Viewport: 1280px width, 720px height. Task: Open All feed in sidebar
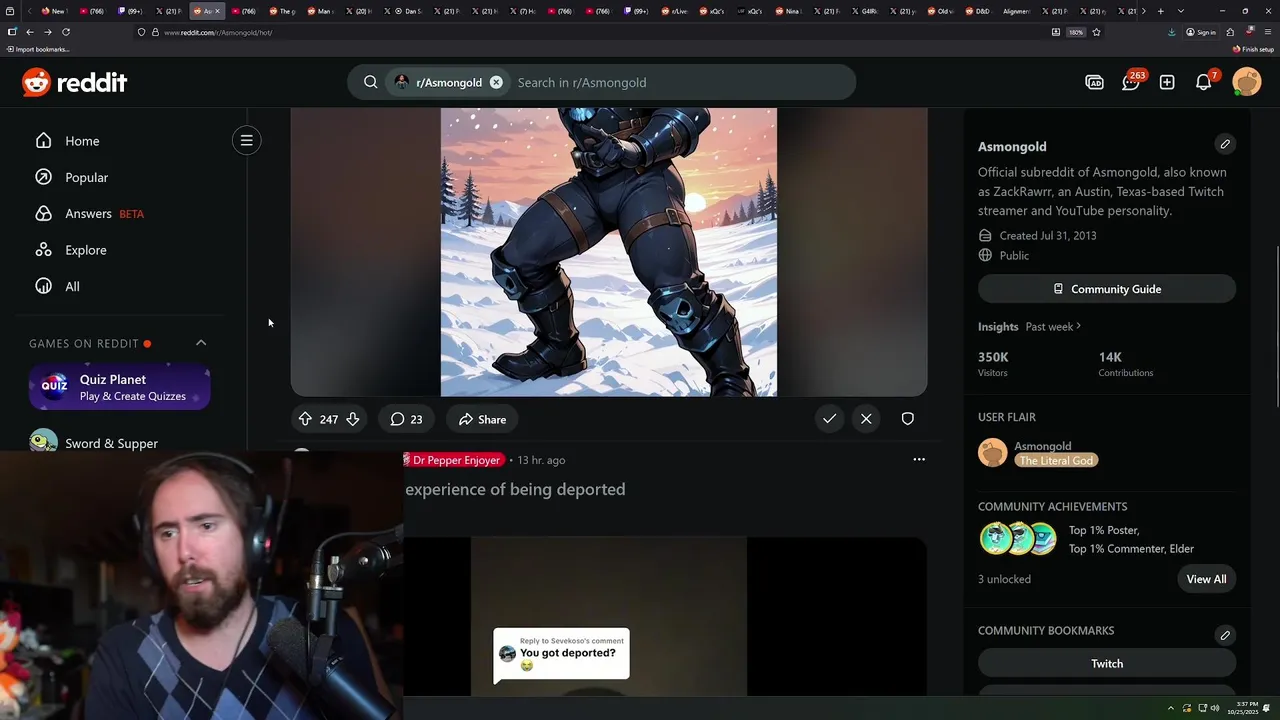click(72, 286)
